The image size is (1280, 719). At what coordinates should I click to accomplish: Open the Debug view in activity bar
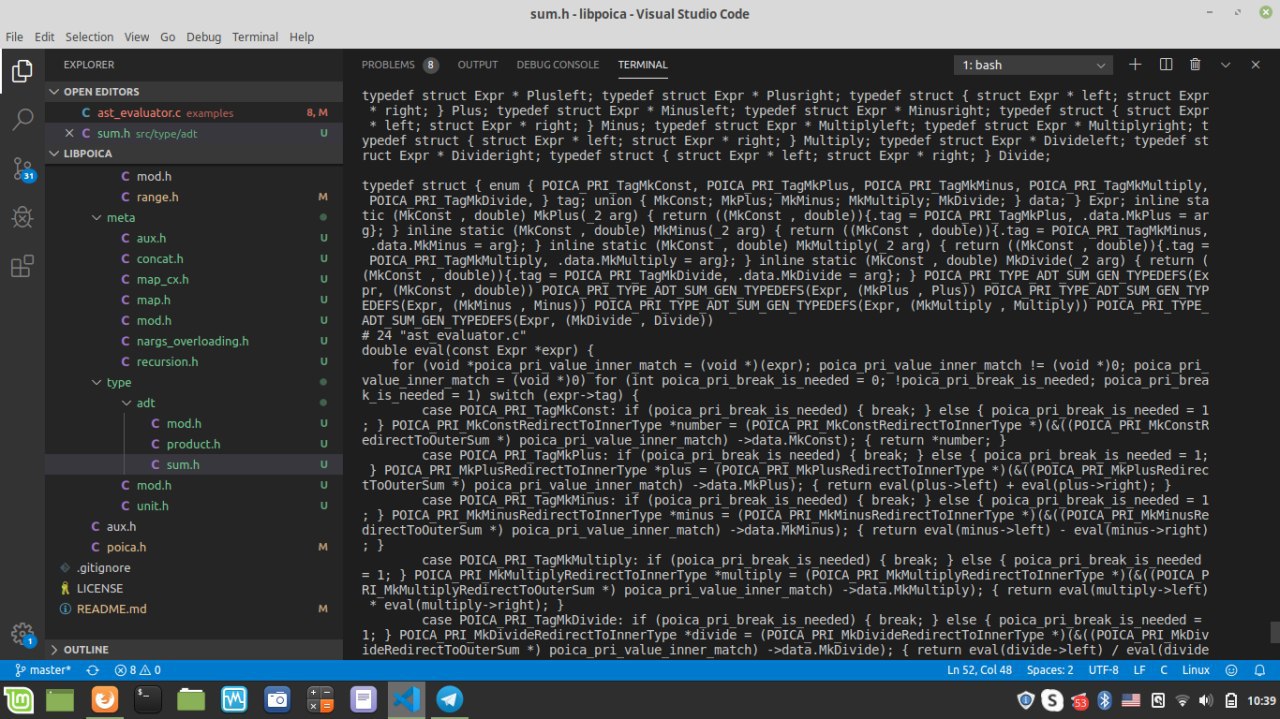tap(22, 217)
